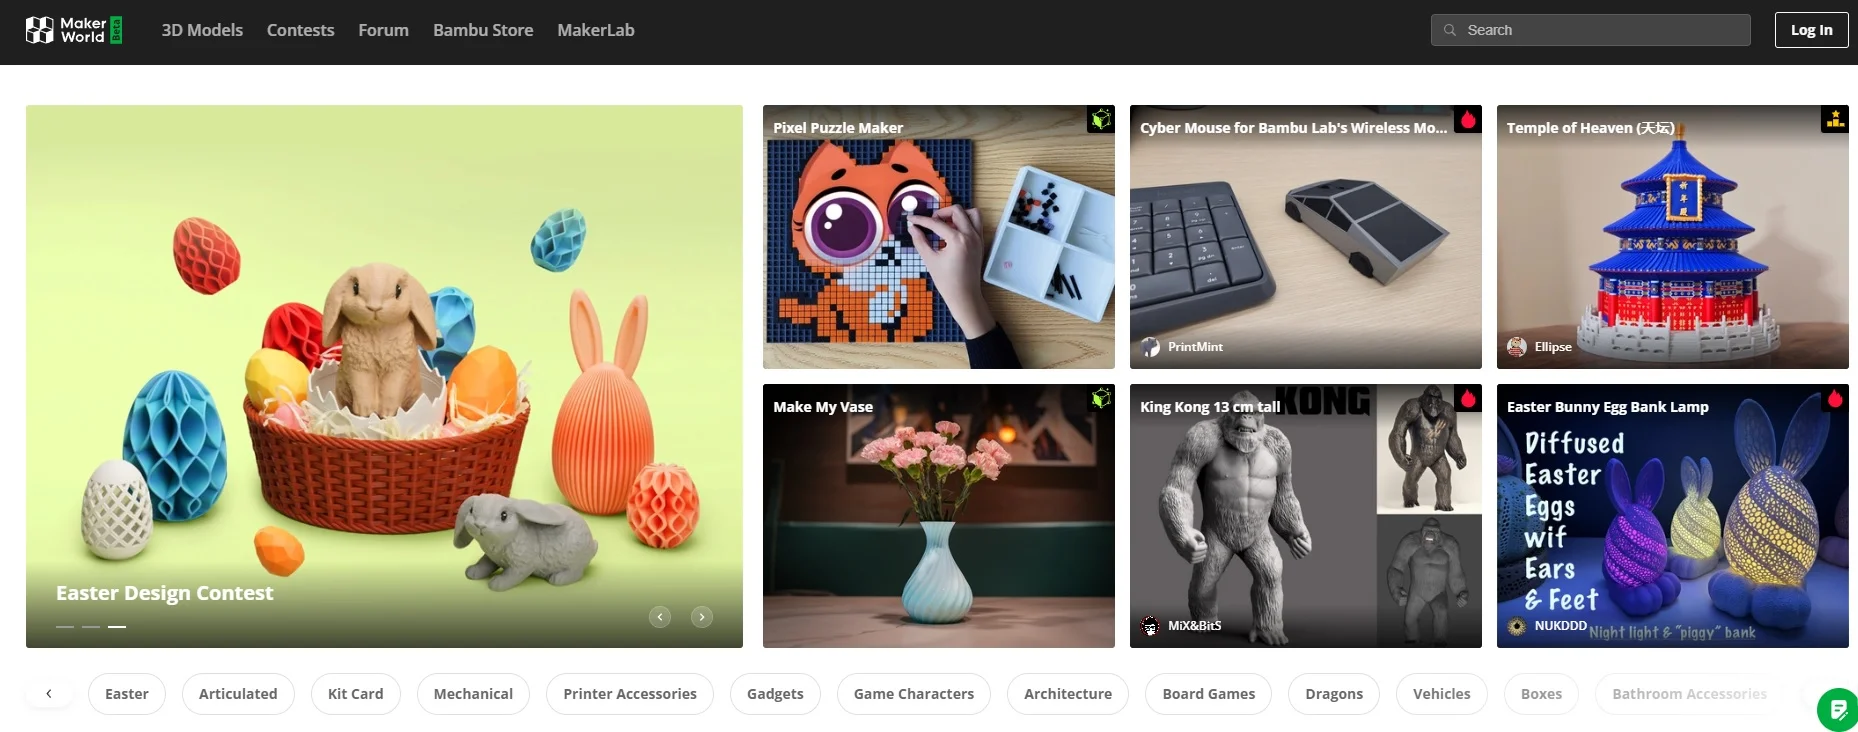Click the Ellipse author name
Viewport: 1858px width, 732px height.
1553,347
